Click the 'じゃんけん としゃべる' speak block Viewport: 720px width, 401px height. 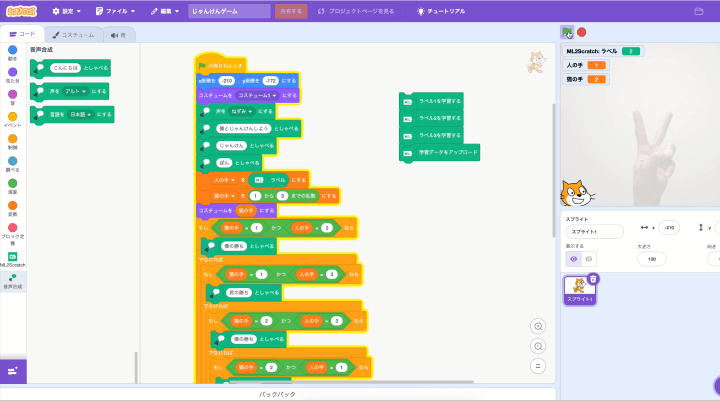[x=236, y=146]
